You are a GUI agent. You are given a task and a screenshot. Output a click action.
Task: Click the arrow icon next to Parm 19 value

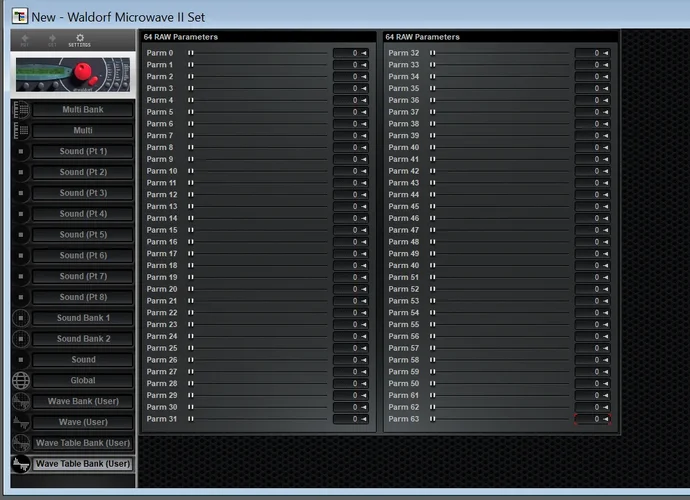click(x=364, y=277)
